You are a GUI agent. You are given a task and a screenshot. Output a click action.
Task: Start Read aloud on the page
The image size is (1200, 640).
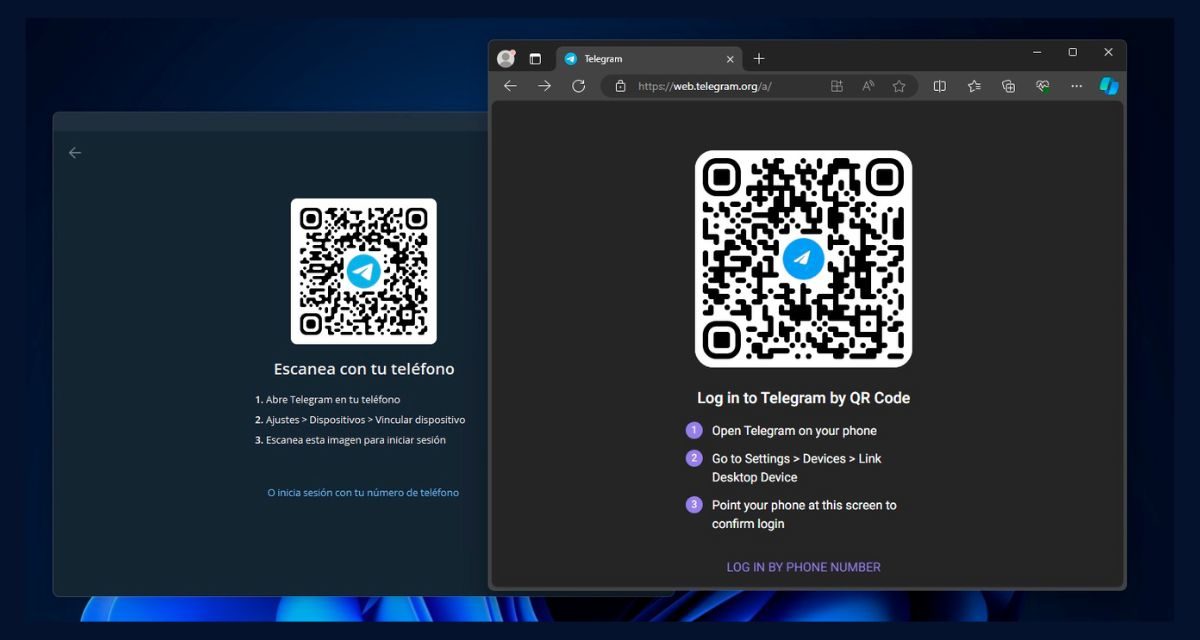point(868,86)
